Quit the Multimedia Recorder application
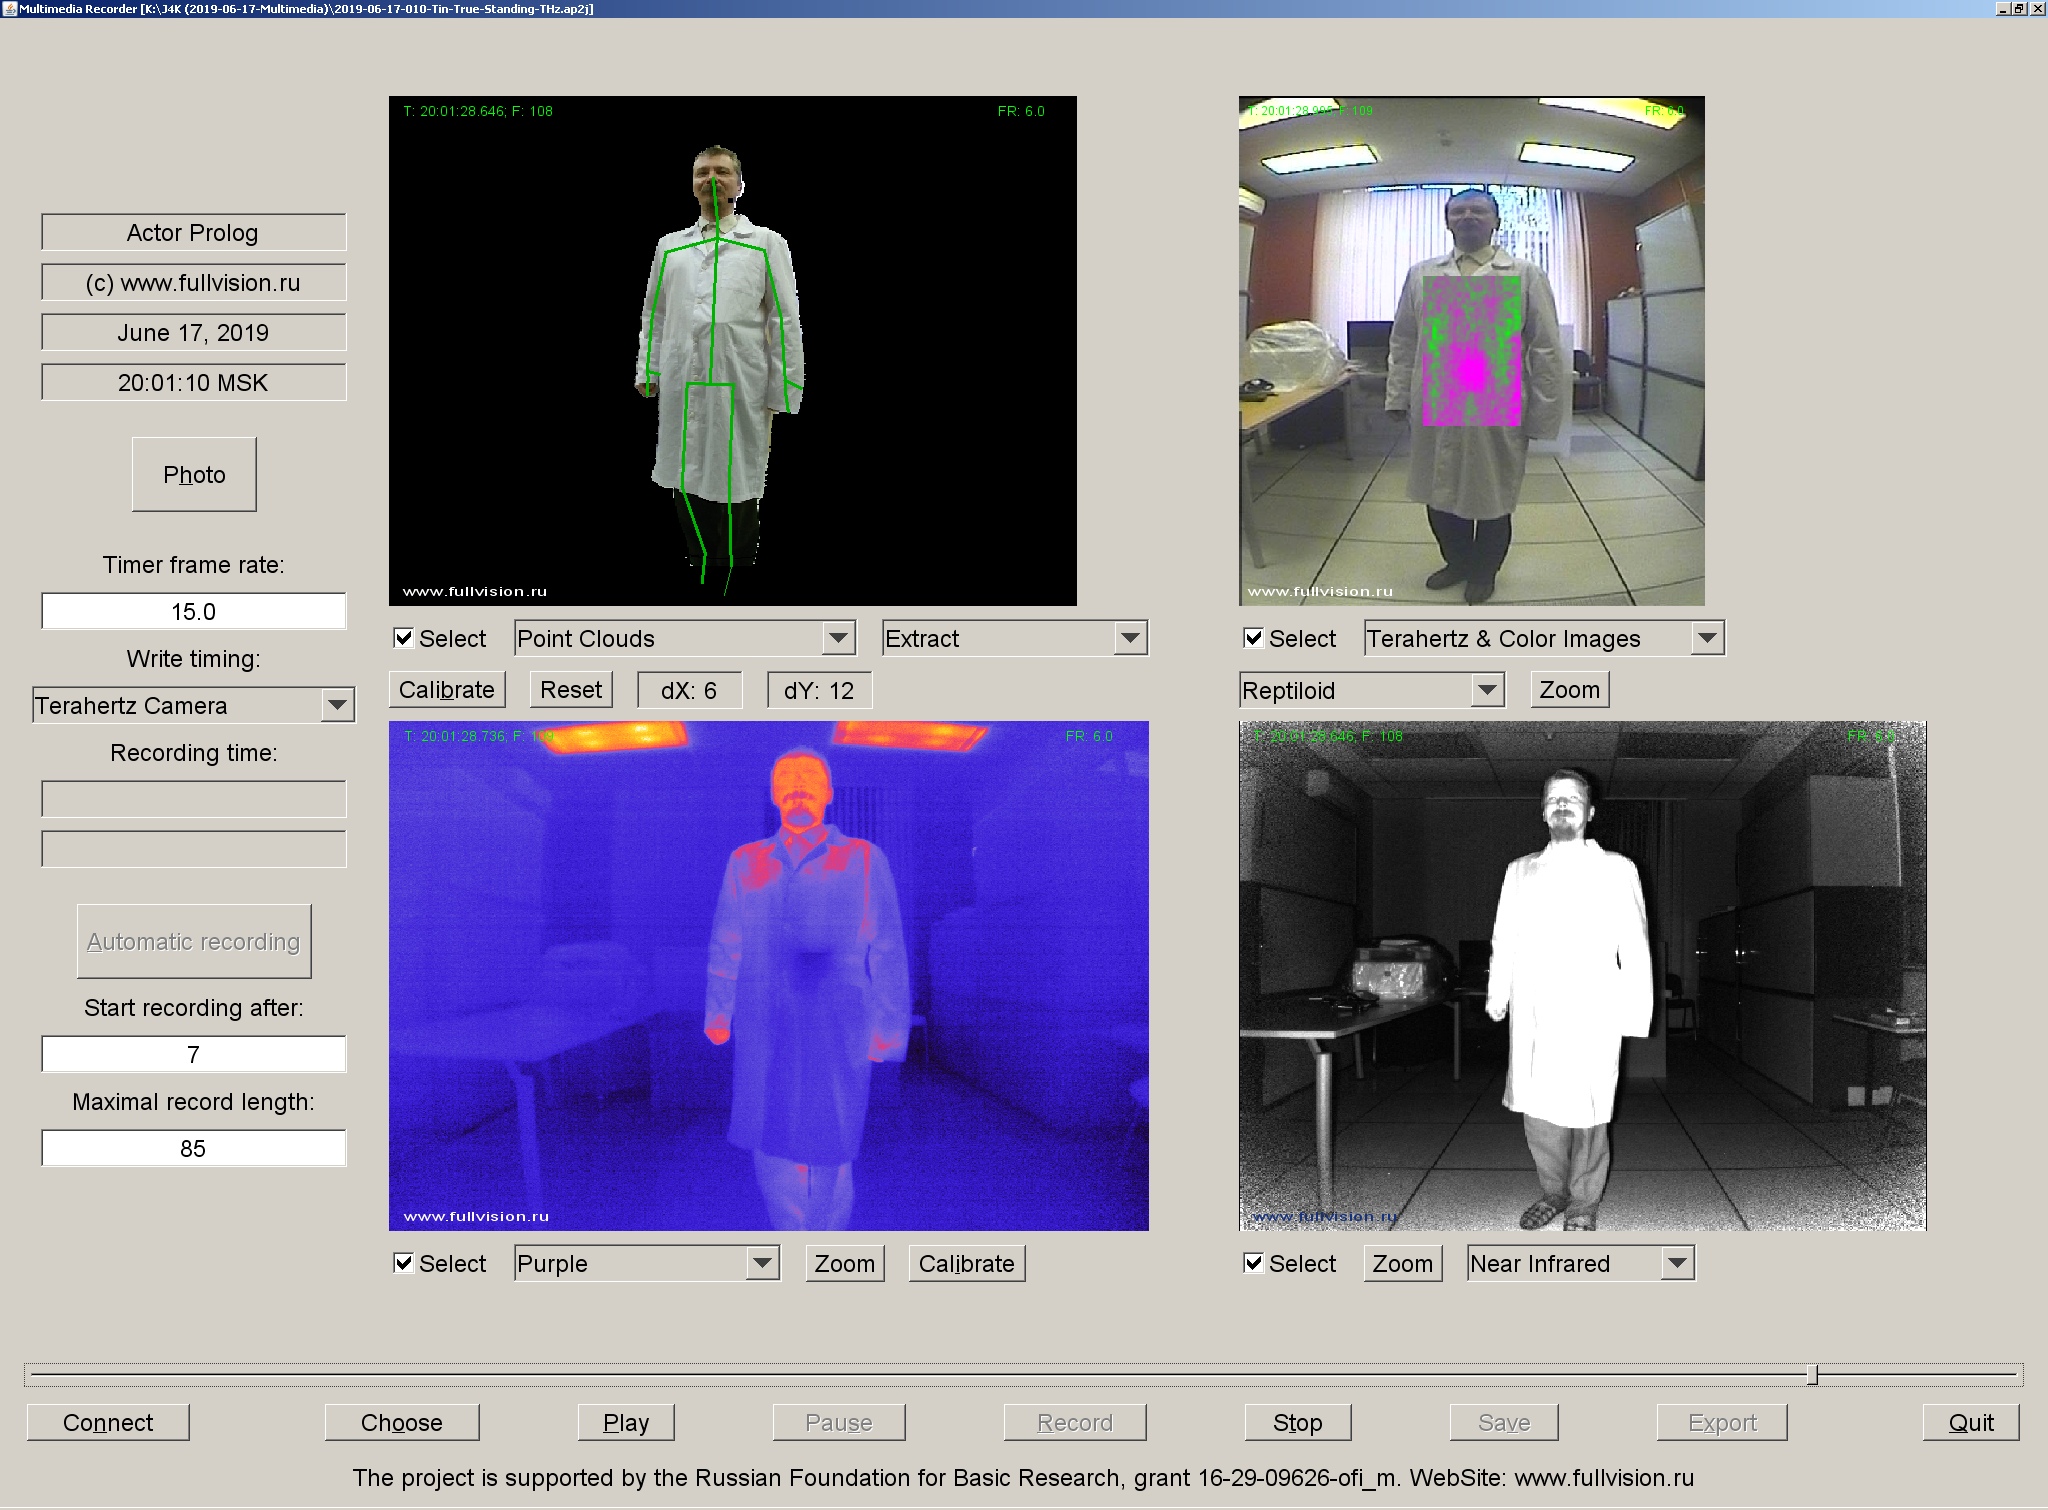 tap(1968, 1422)
